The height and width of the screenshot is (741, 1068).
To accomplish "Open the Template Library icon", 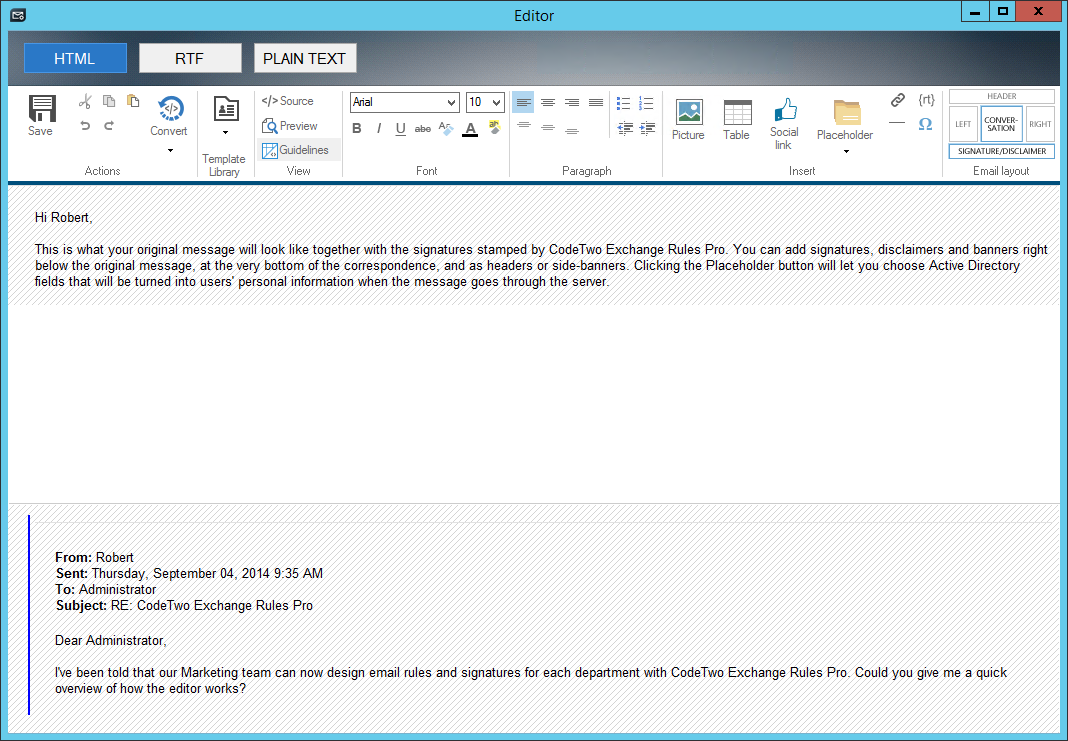I will click(225, 109).
